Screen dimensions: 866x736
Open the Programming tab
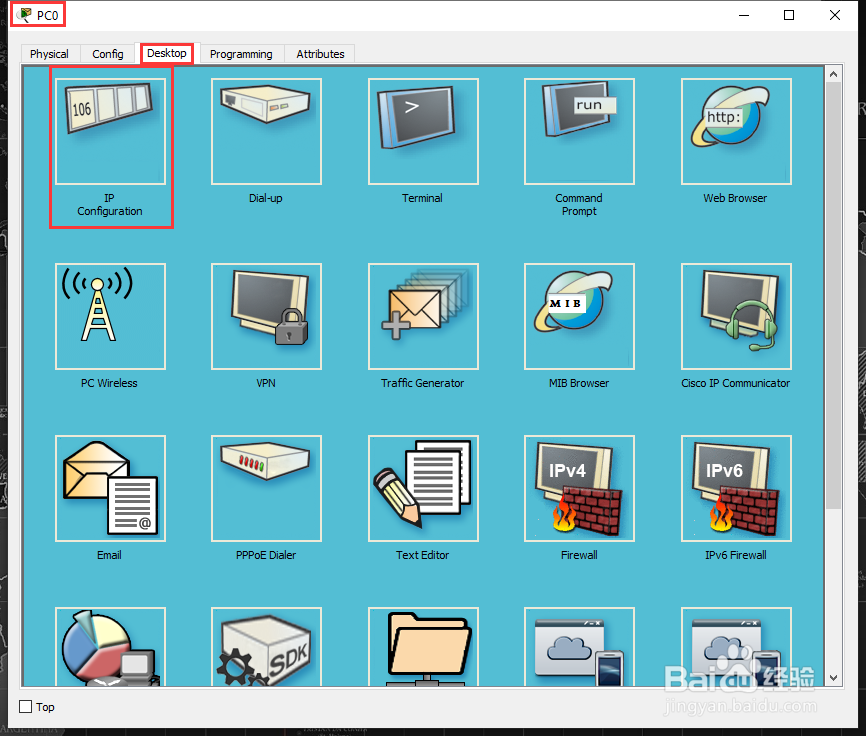click(241, 54)
